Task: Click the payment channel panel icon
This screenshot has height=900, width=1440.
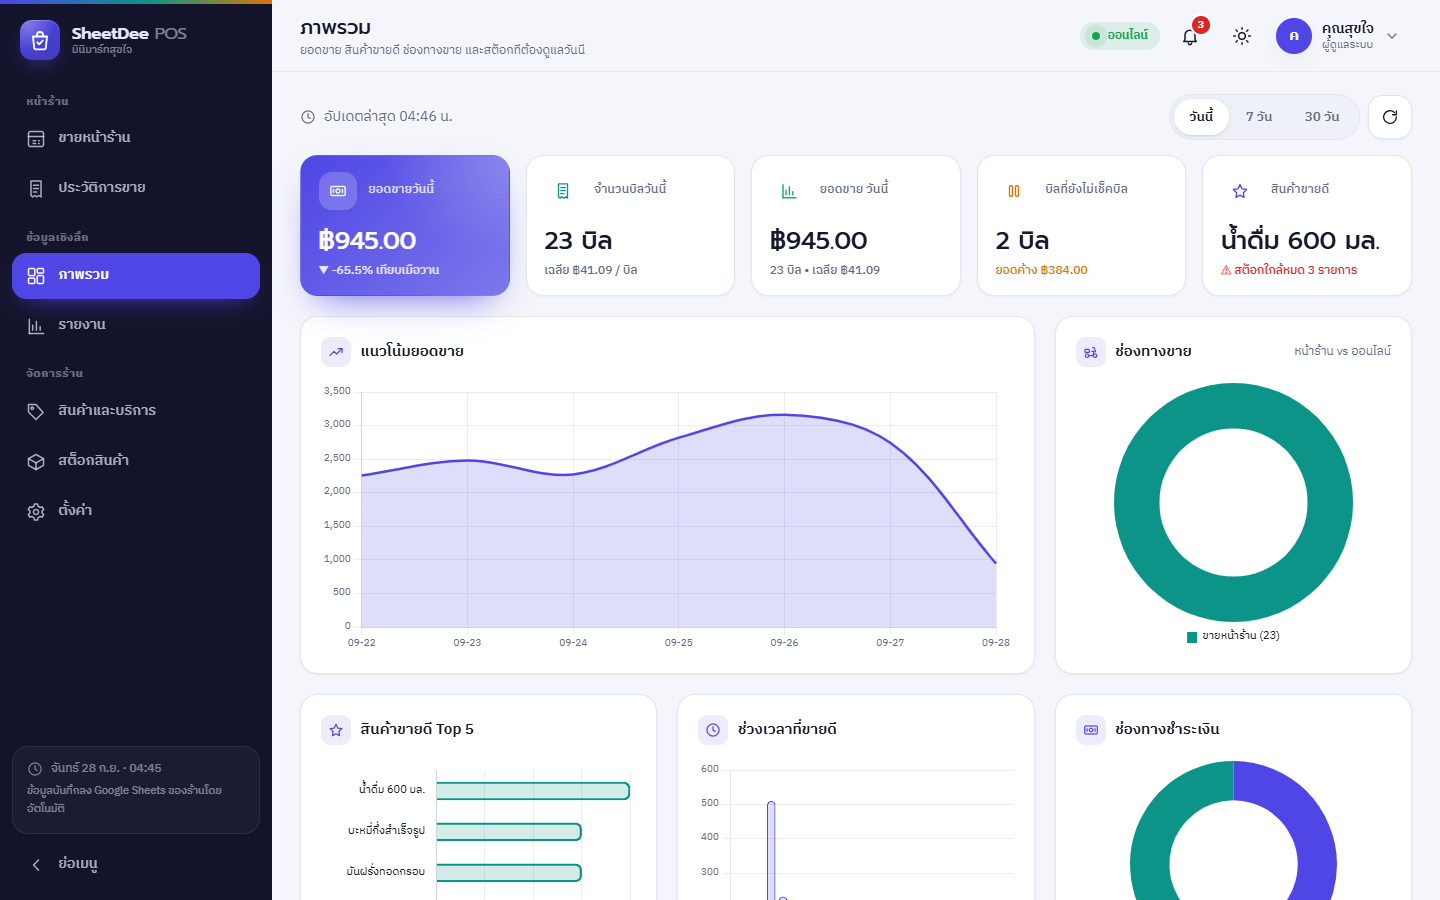Action: [1091, 730]
